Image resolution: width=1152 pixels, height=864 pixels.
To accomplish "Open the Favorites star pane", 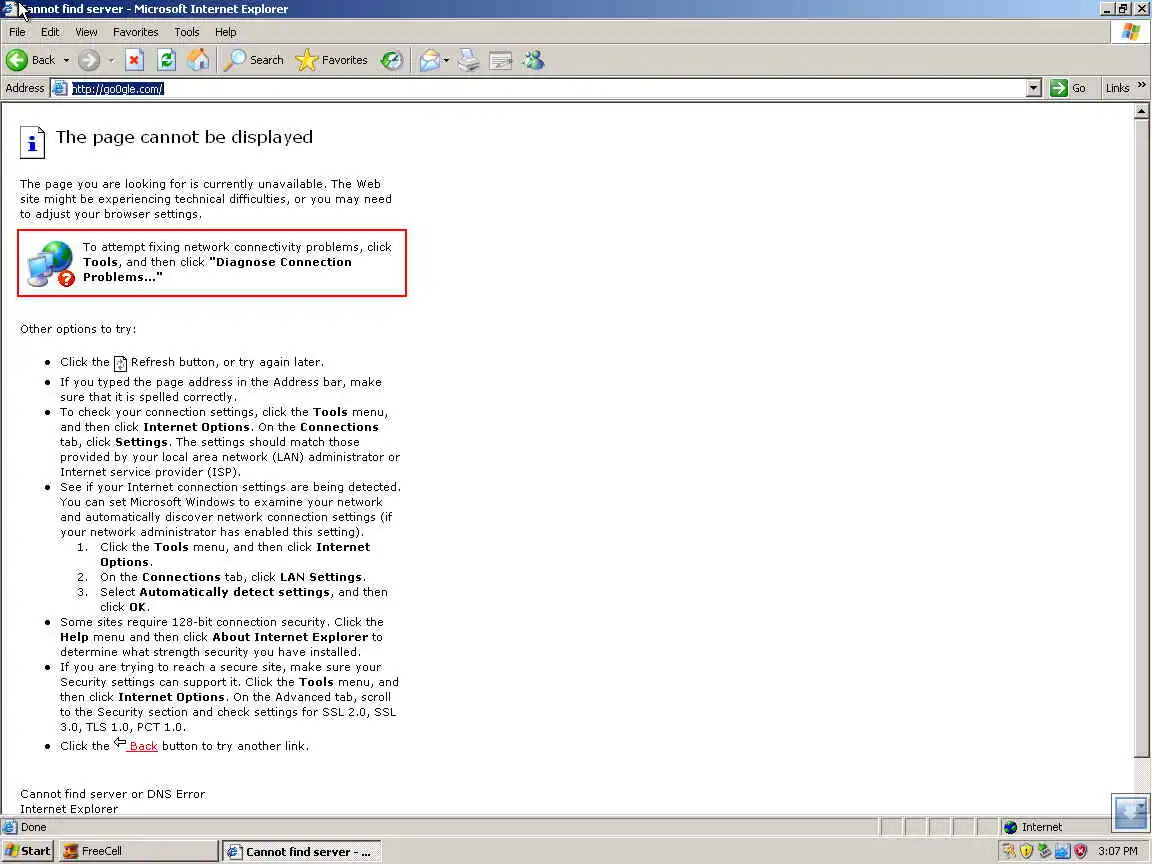I will click(x=331, y=60).
